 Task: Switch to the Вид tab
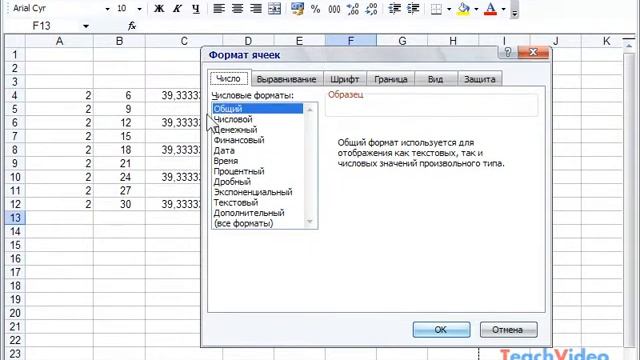tap(435, 79)
